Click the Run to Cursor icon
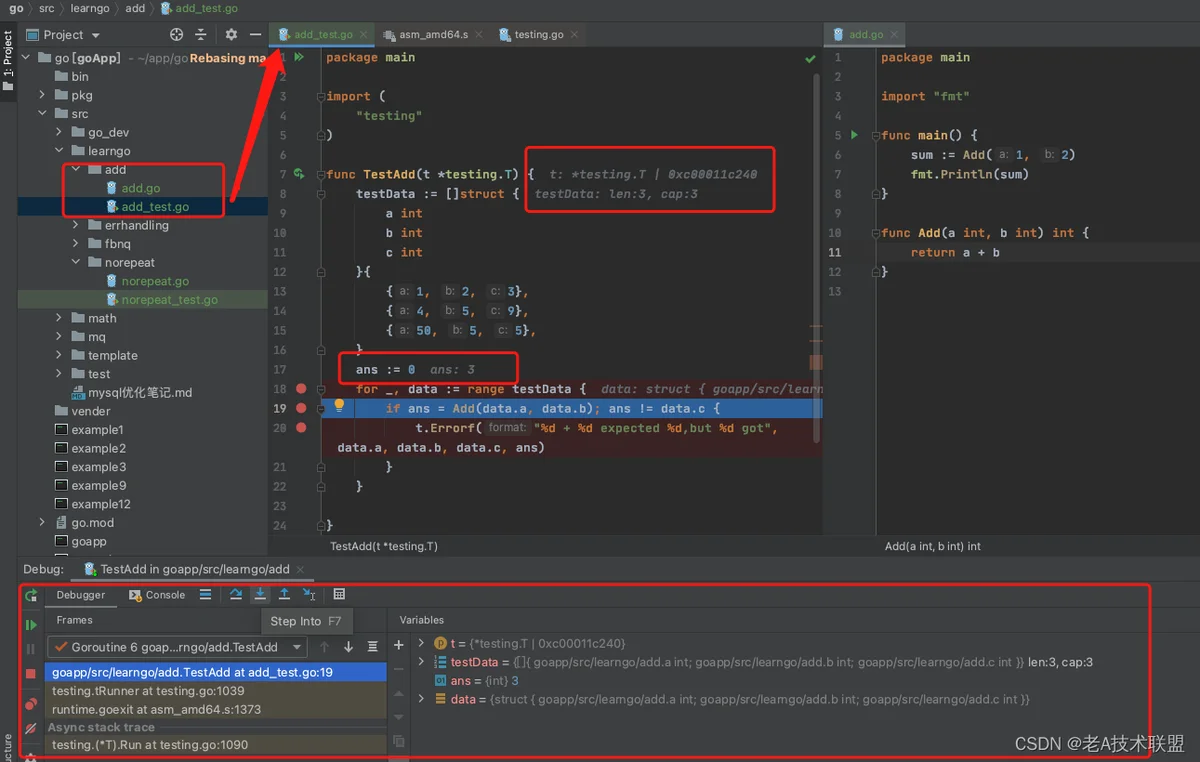Viewport: 1200px width, 762px height. [309, 594]
